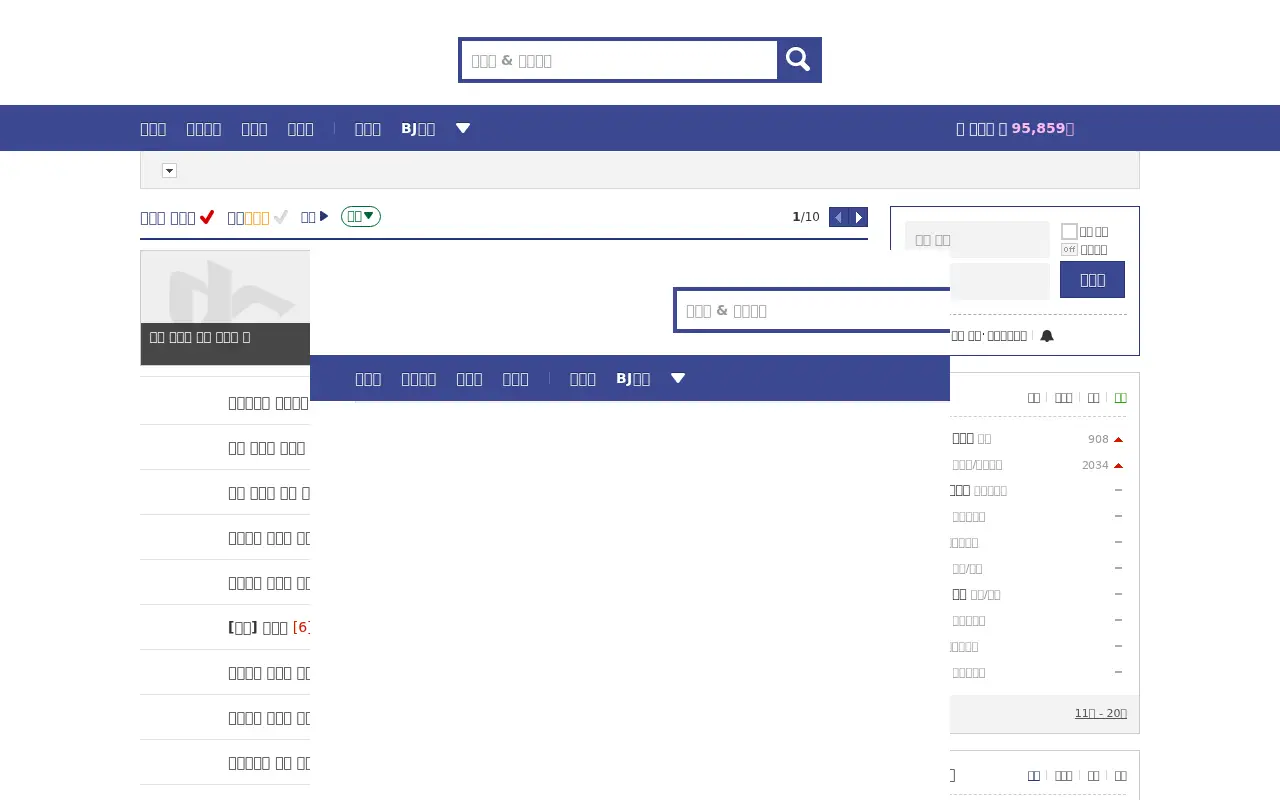Expand the white triangle menu in the main navigation bar
The image size is (1280, 800).
click(463, 128)
